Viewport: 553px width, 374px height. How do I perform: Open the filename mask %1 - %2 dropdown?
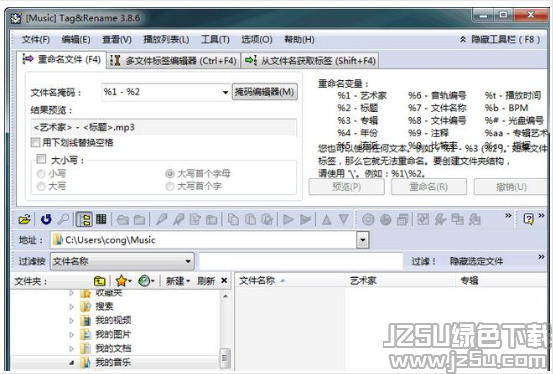click(x=225, y=92)
